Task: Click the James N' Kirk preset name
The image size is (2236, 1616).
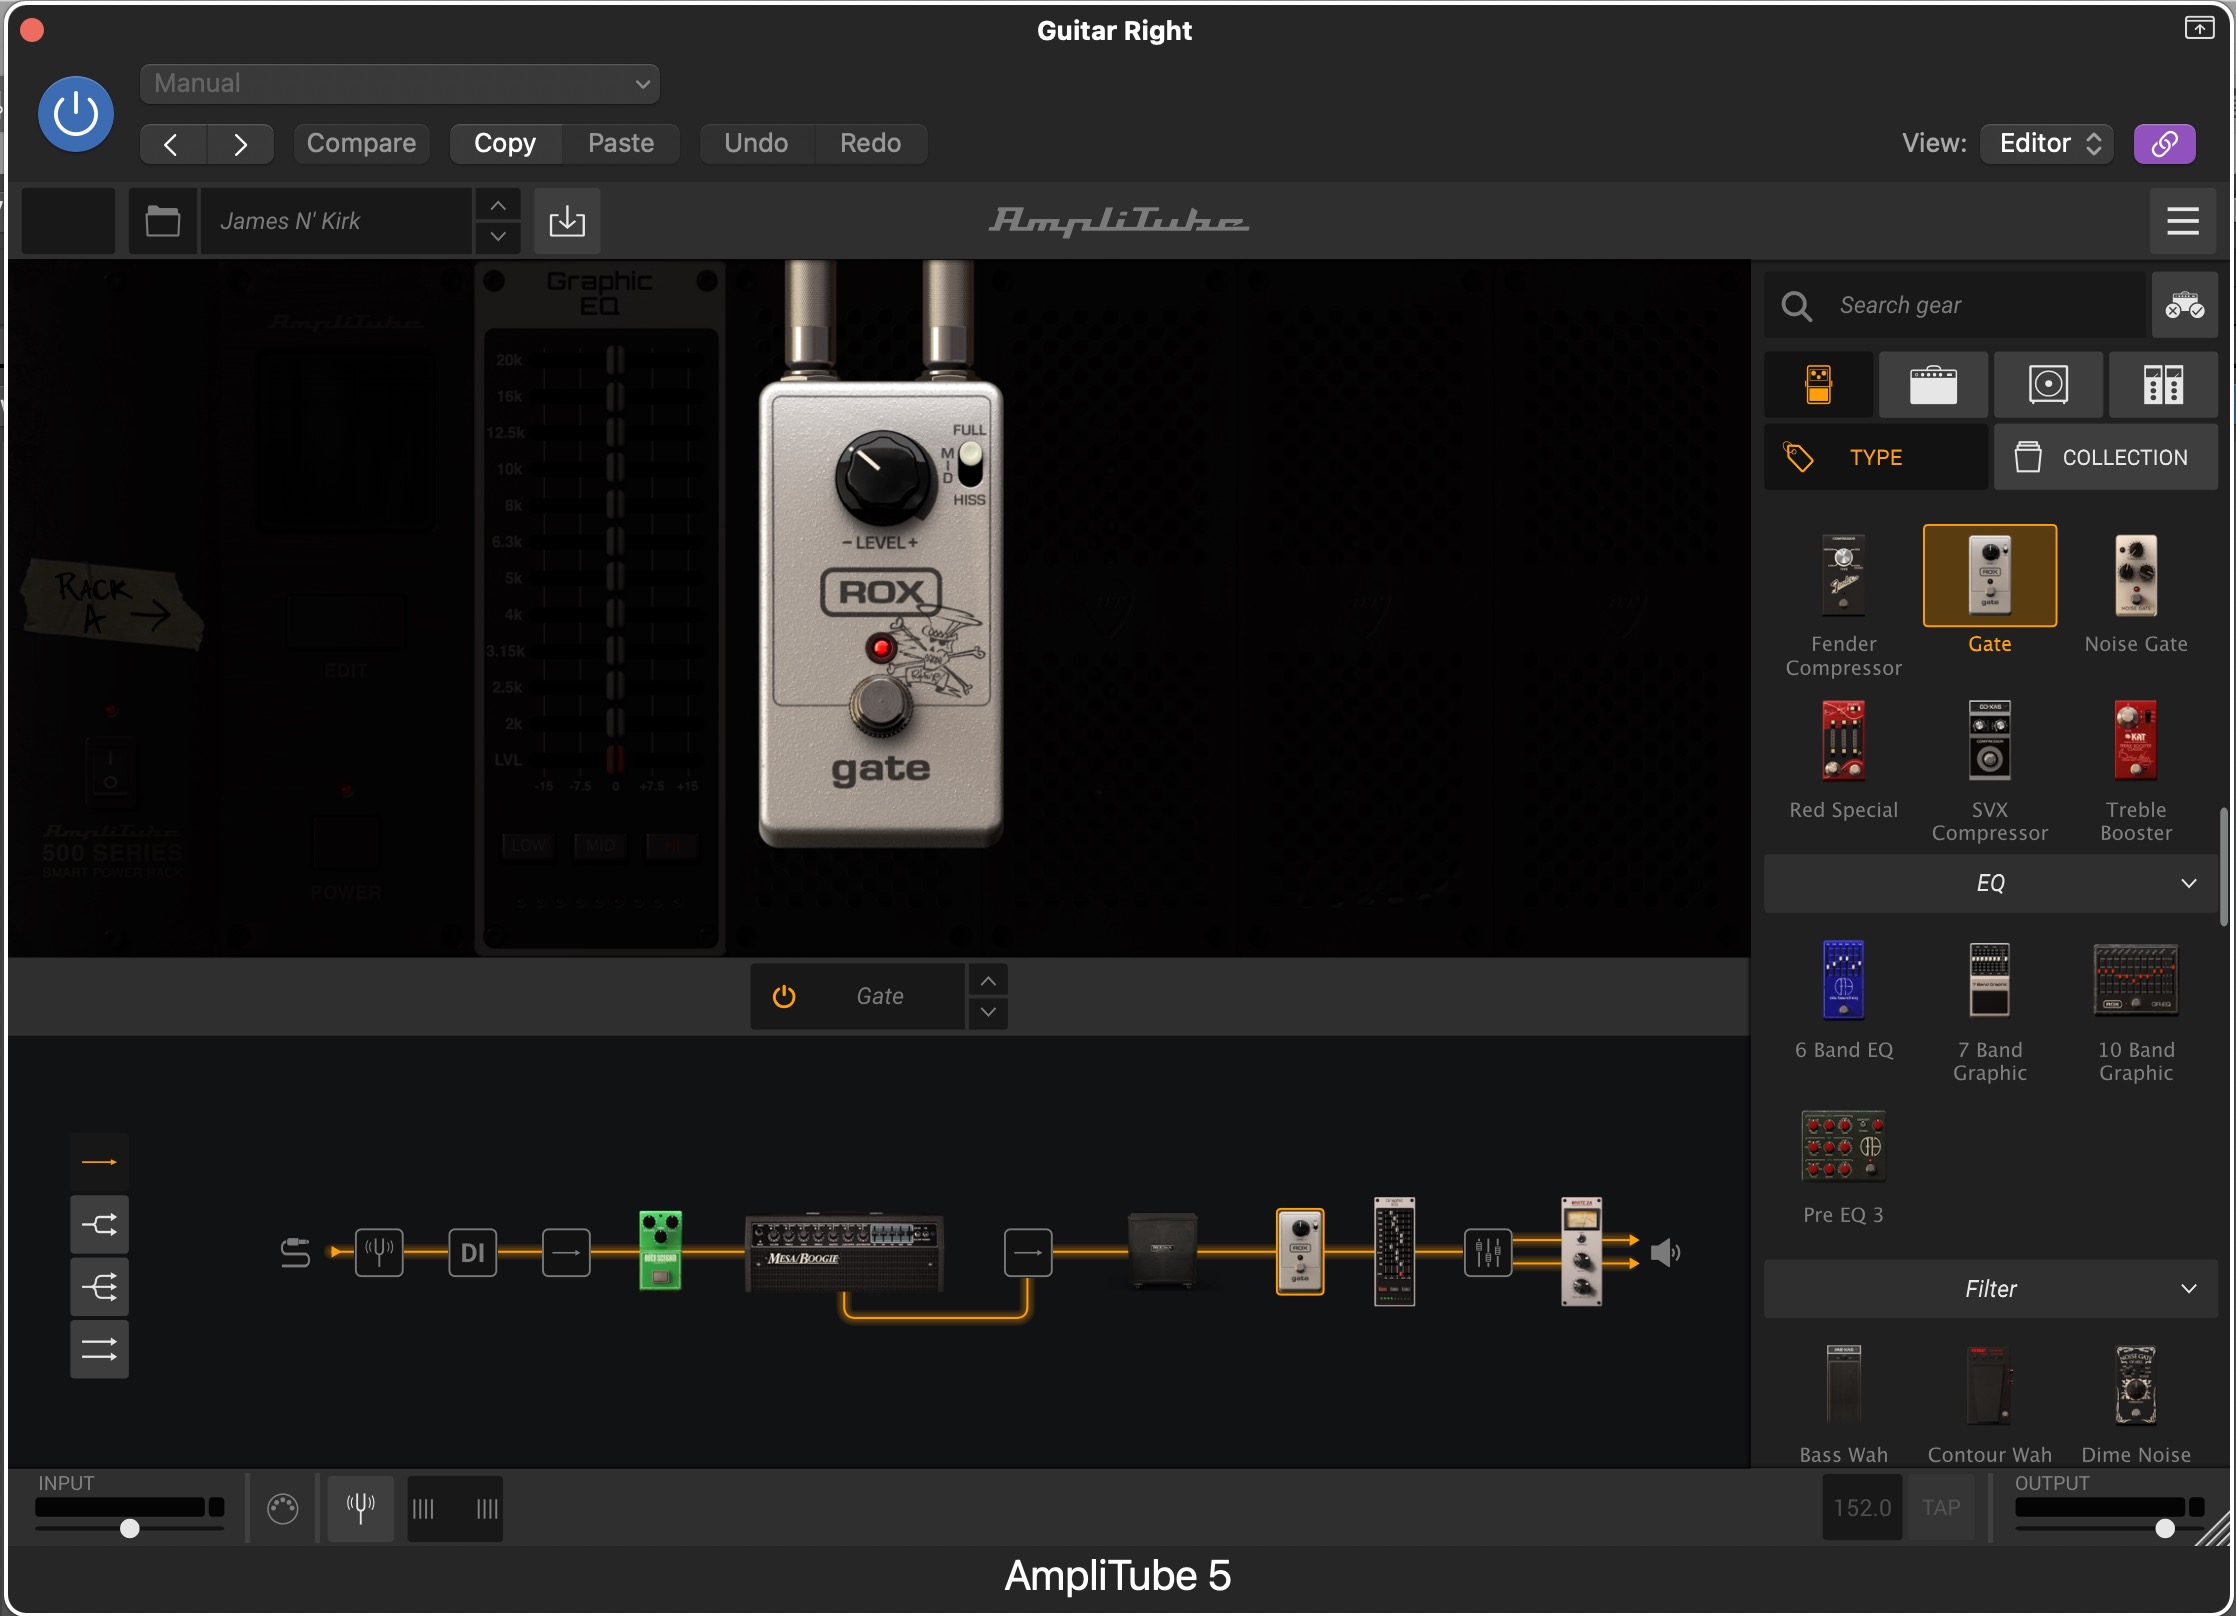Action: coord(336,221)
